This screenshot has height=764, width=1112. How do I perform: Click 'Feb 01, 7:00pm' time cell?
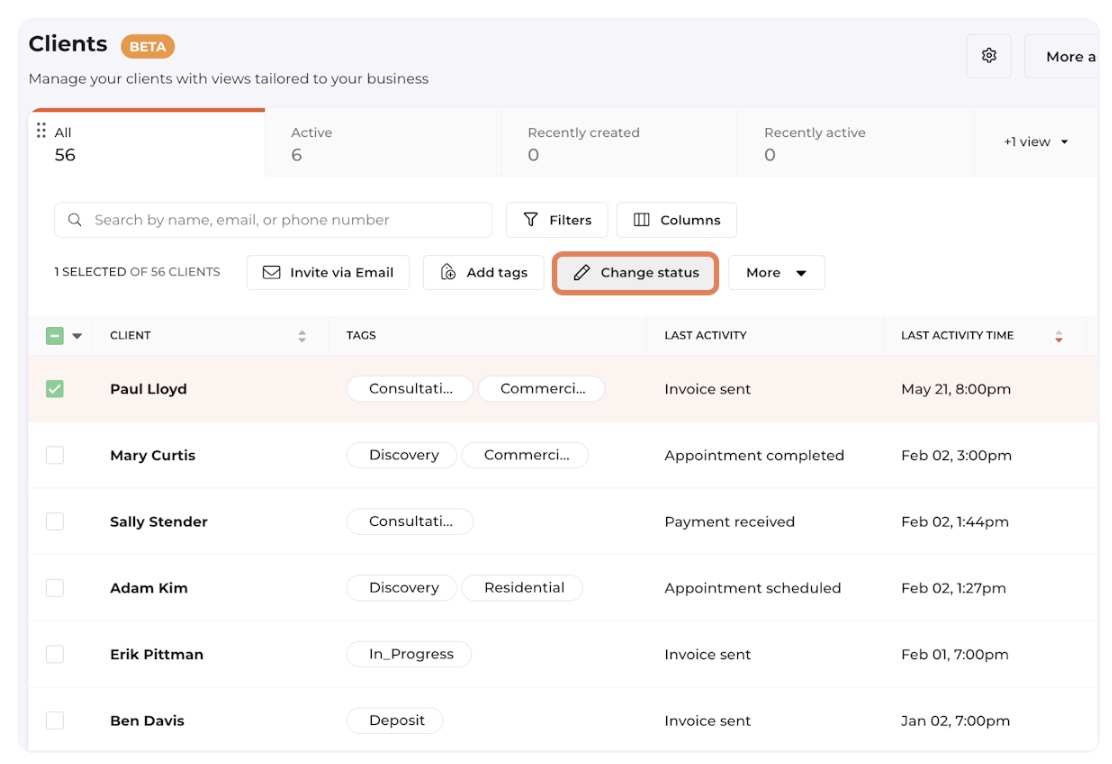955,655
